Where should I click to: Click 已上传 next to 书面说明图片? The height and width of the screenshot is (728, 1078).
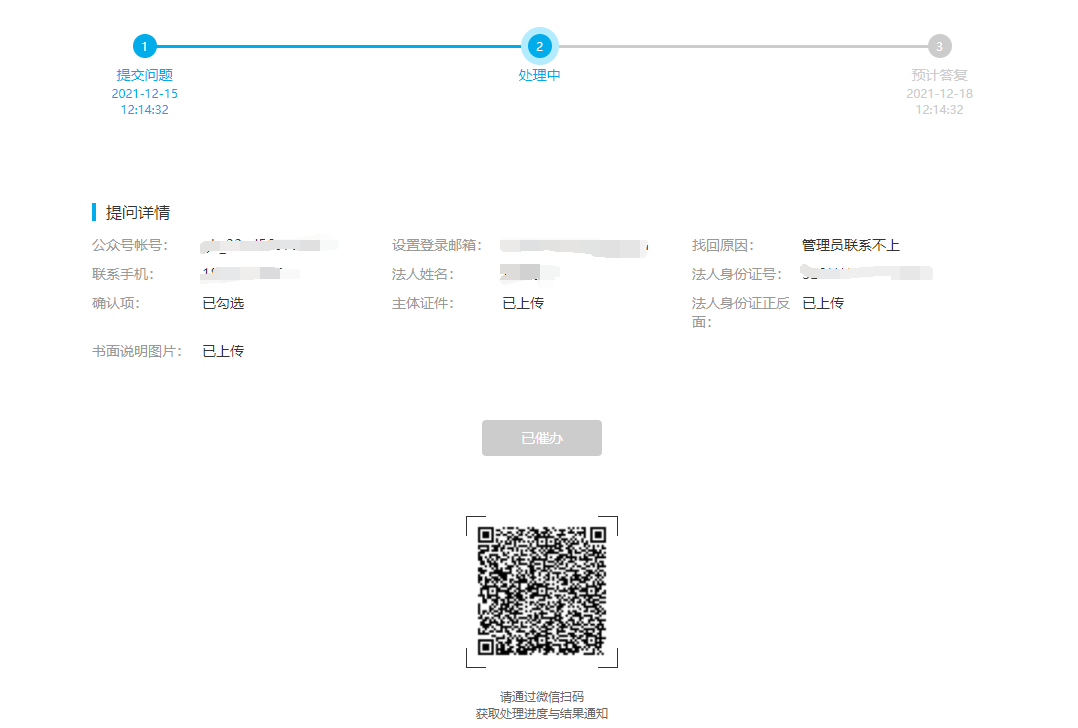pyautogui.click(x=223, y=351)
